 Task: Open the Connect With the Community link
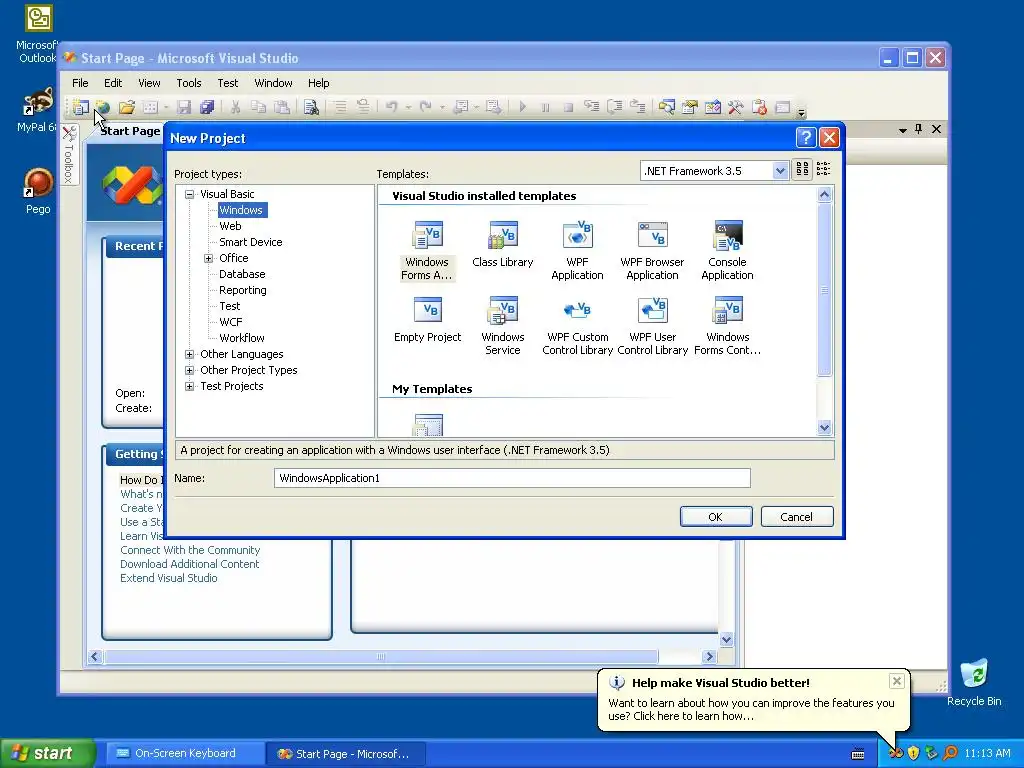pos(190,550)
